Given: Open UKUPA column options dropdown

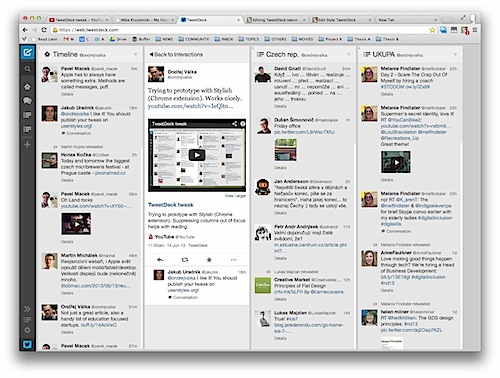Looking at the screenshot, I should tap(455, 54).
